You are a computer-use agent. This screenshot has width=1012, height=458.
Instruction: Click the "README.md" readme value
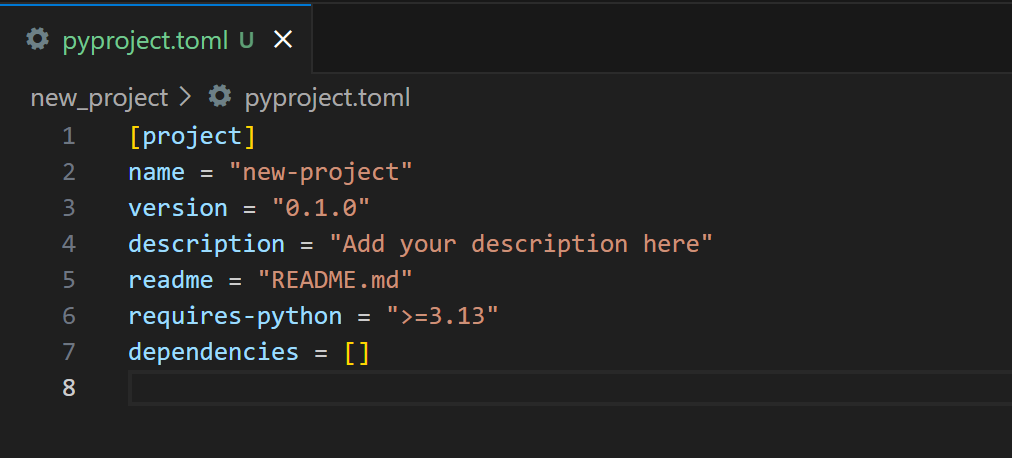click(335, 281)
